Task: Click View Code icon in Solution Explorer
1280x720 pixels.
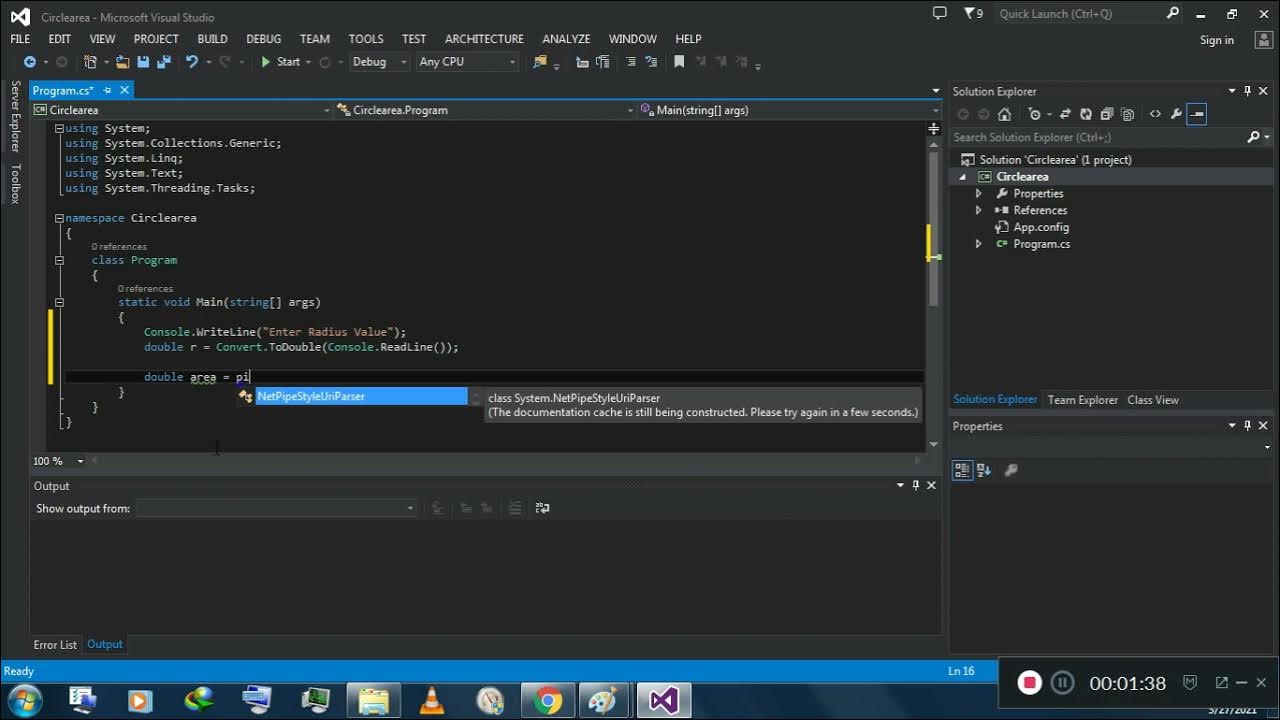Action: click(x=1155, y=114)
